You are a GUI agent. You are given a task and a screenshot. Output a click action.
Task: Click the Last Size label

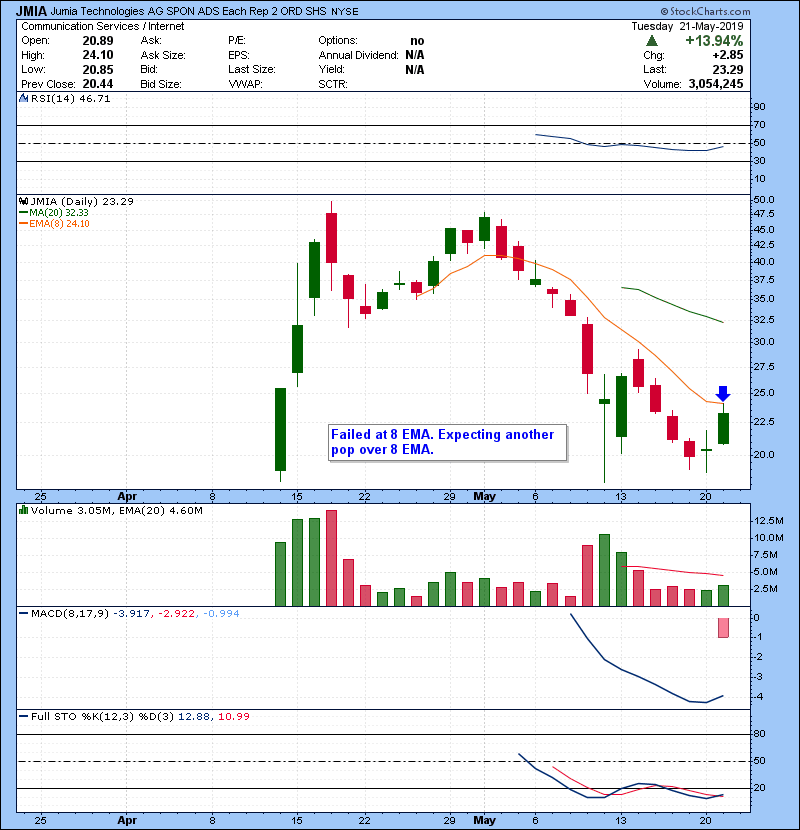pyautogui.click(x=252, y=69)
